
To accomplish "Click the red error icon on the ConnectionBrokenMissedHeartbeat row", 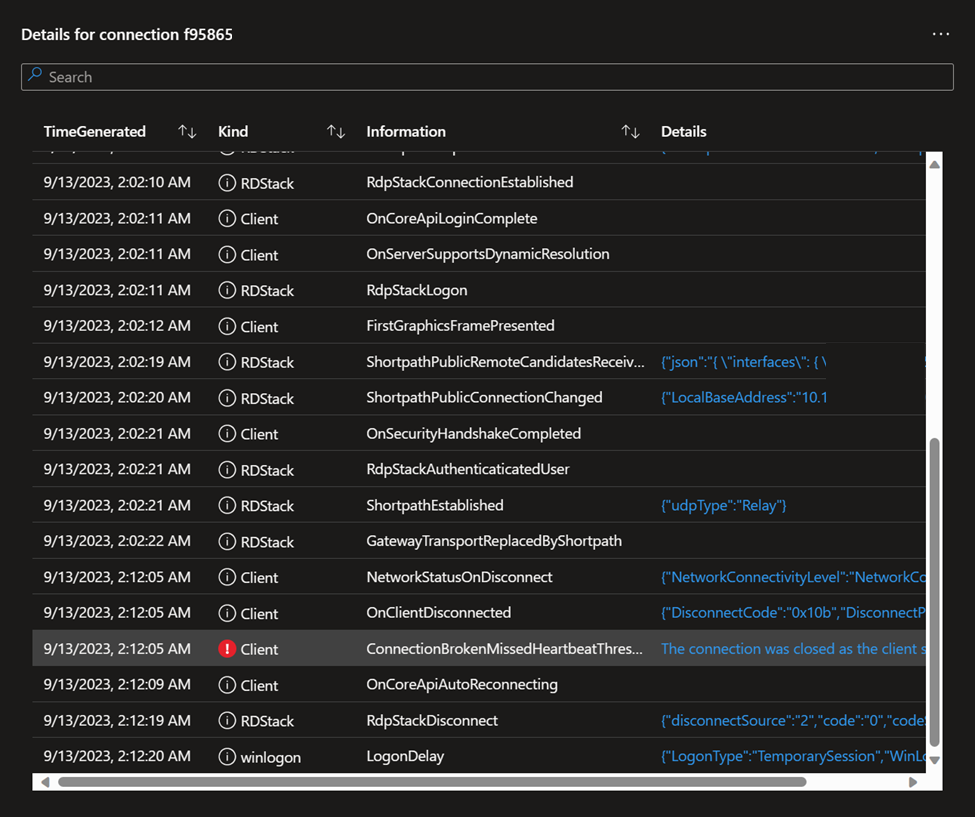I will [x=226, y=648].
